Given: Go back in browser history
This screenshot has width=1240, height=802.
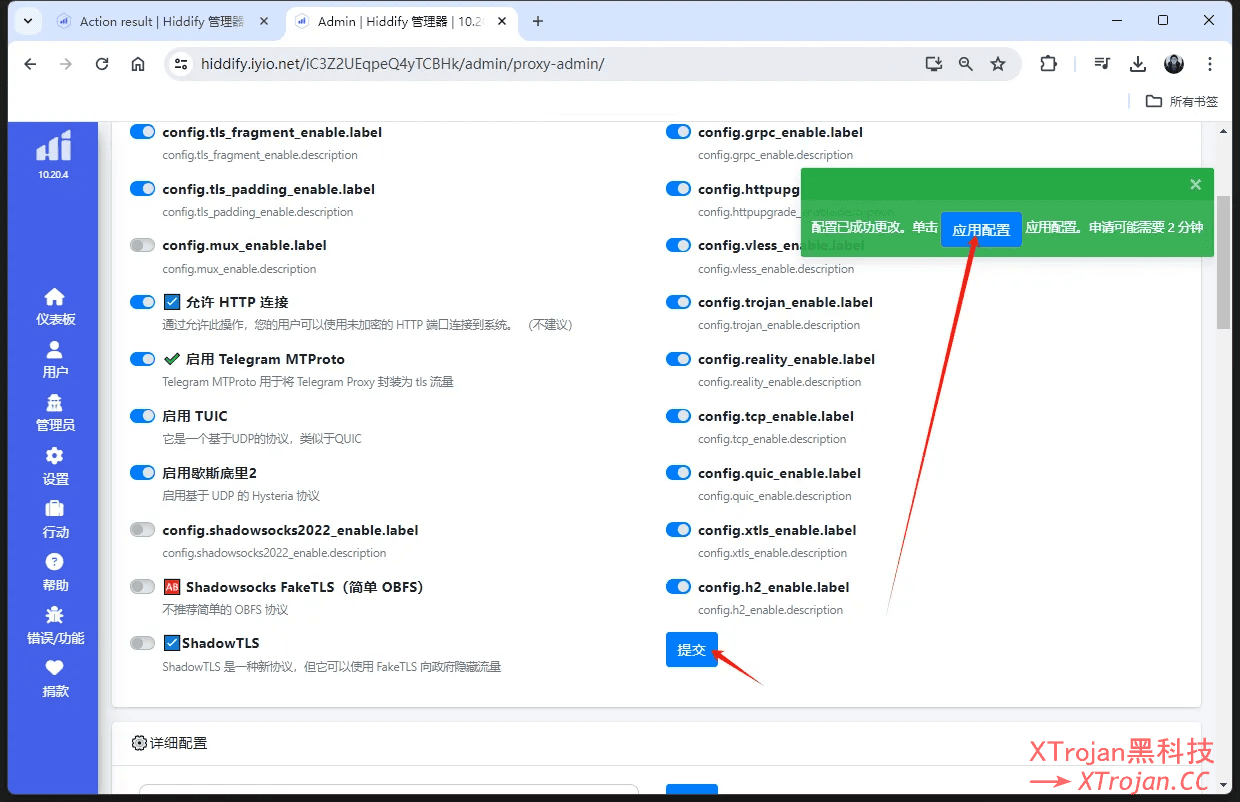Looking at the screenshot, I should 30,64.
